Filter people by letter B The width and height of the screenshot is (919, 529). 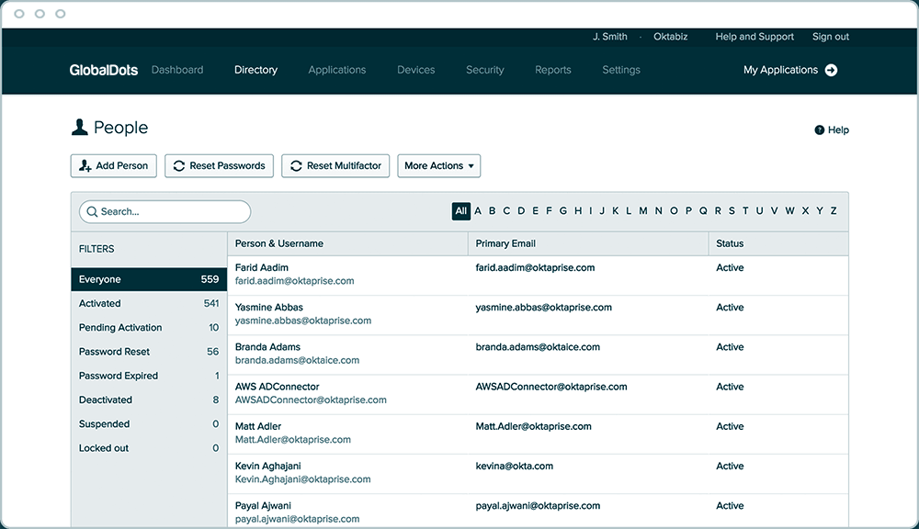point(492,211)
